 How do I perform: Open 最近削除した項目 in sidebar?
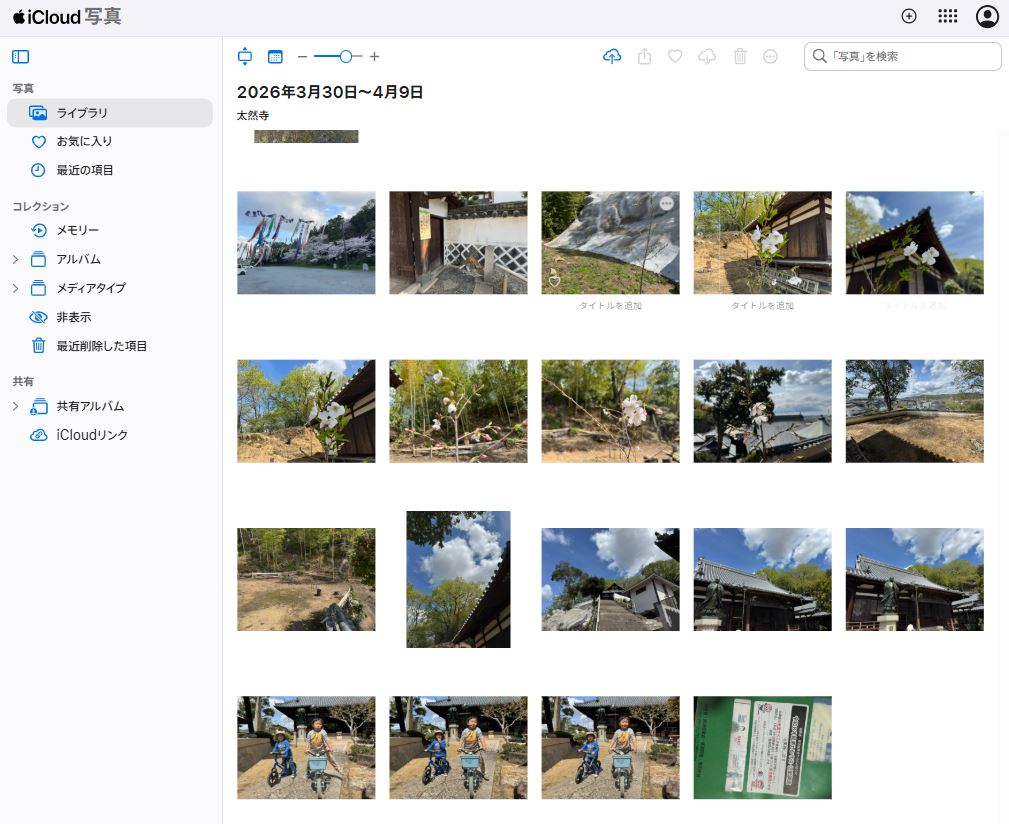coord(101,346)
